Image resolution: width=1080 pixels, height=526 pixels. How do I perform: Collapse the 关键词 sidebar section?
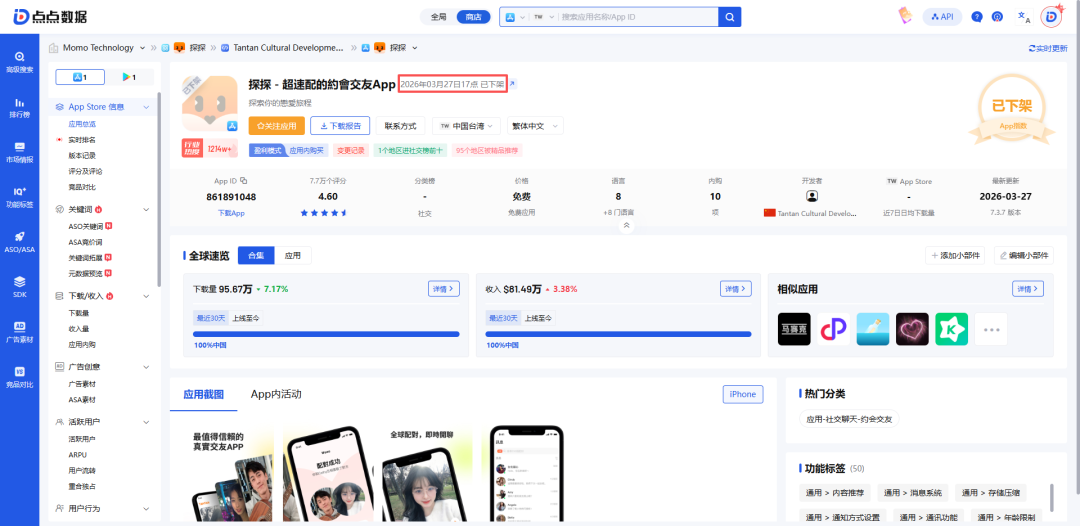[146, 209]
